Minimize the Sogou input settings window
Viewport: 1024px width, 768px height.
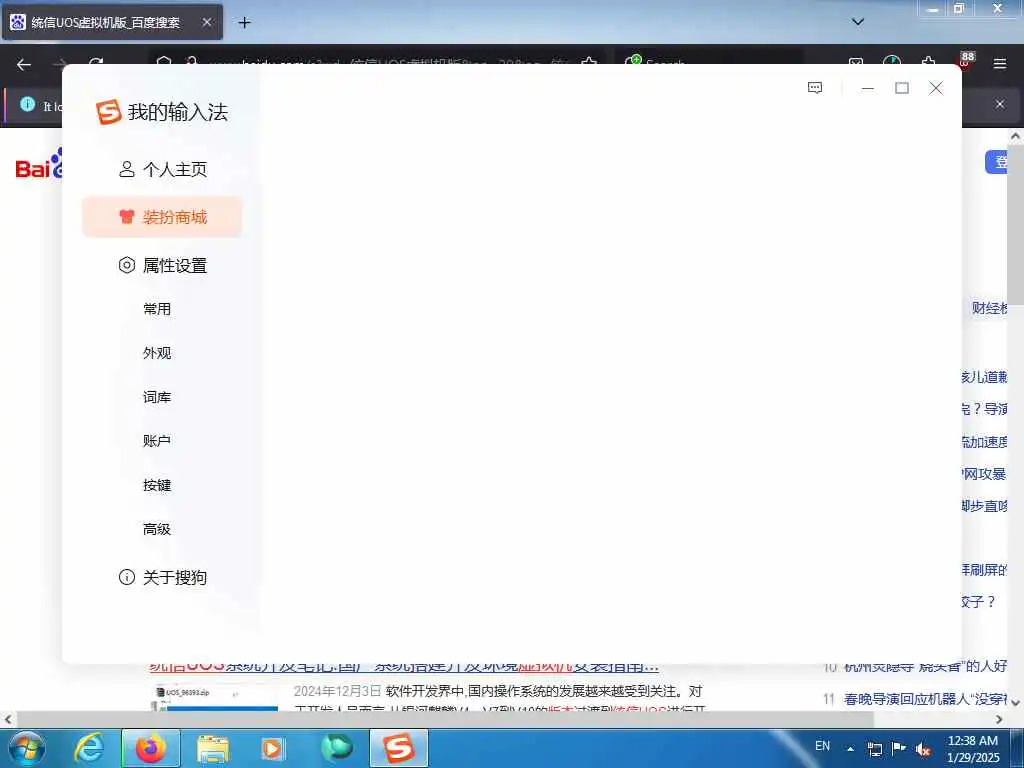point(867,88)
